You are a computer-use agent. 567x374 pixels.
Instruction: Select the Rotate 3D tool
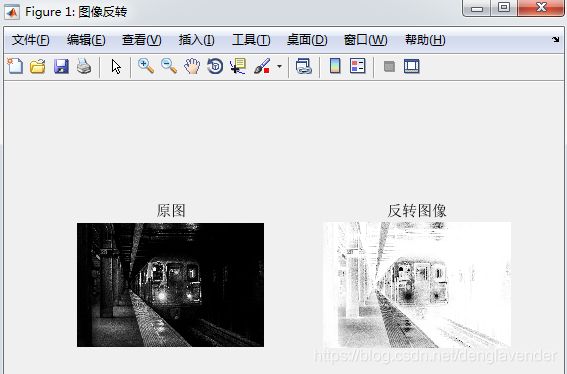click(x=215, y=66)
